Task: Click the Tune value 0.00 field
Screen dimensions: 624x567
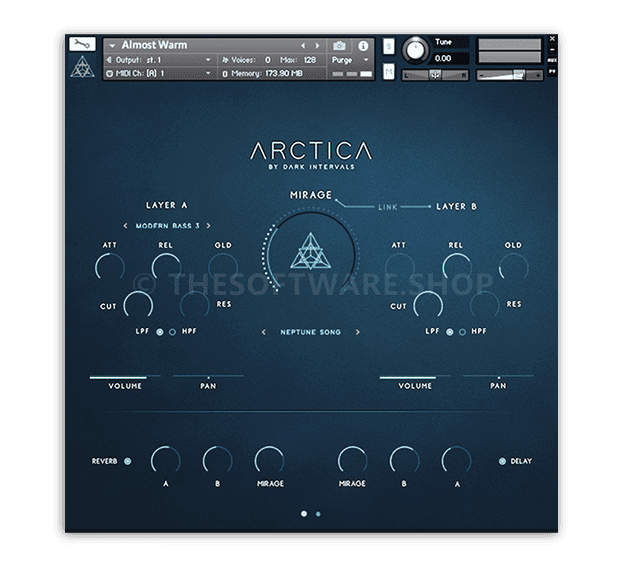Action: tap(450, 58)
